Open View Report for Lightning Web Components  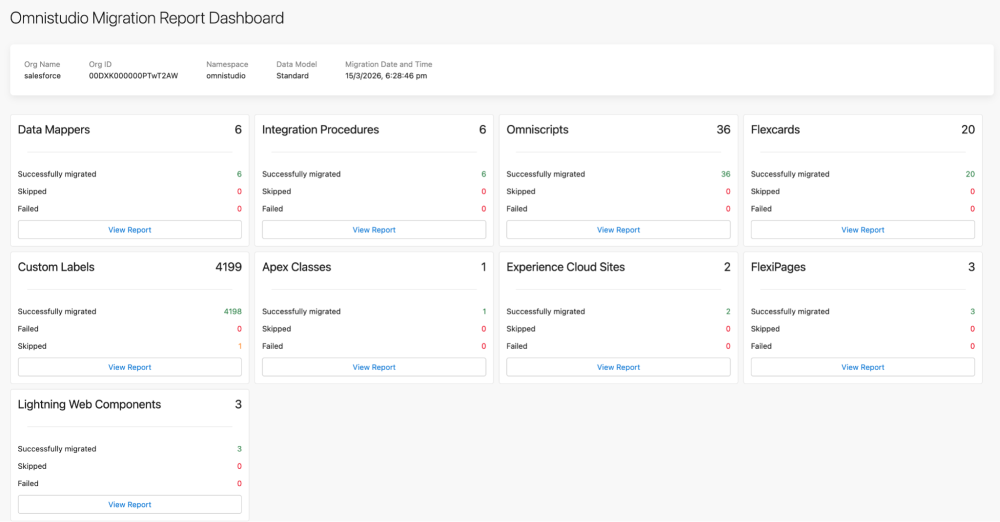click(x=129, y=504)
